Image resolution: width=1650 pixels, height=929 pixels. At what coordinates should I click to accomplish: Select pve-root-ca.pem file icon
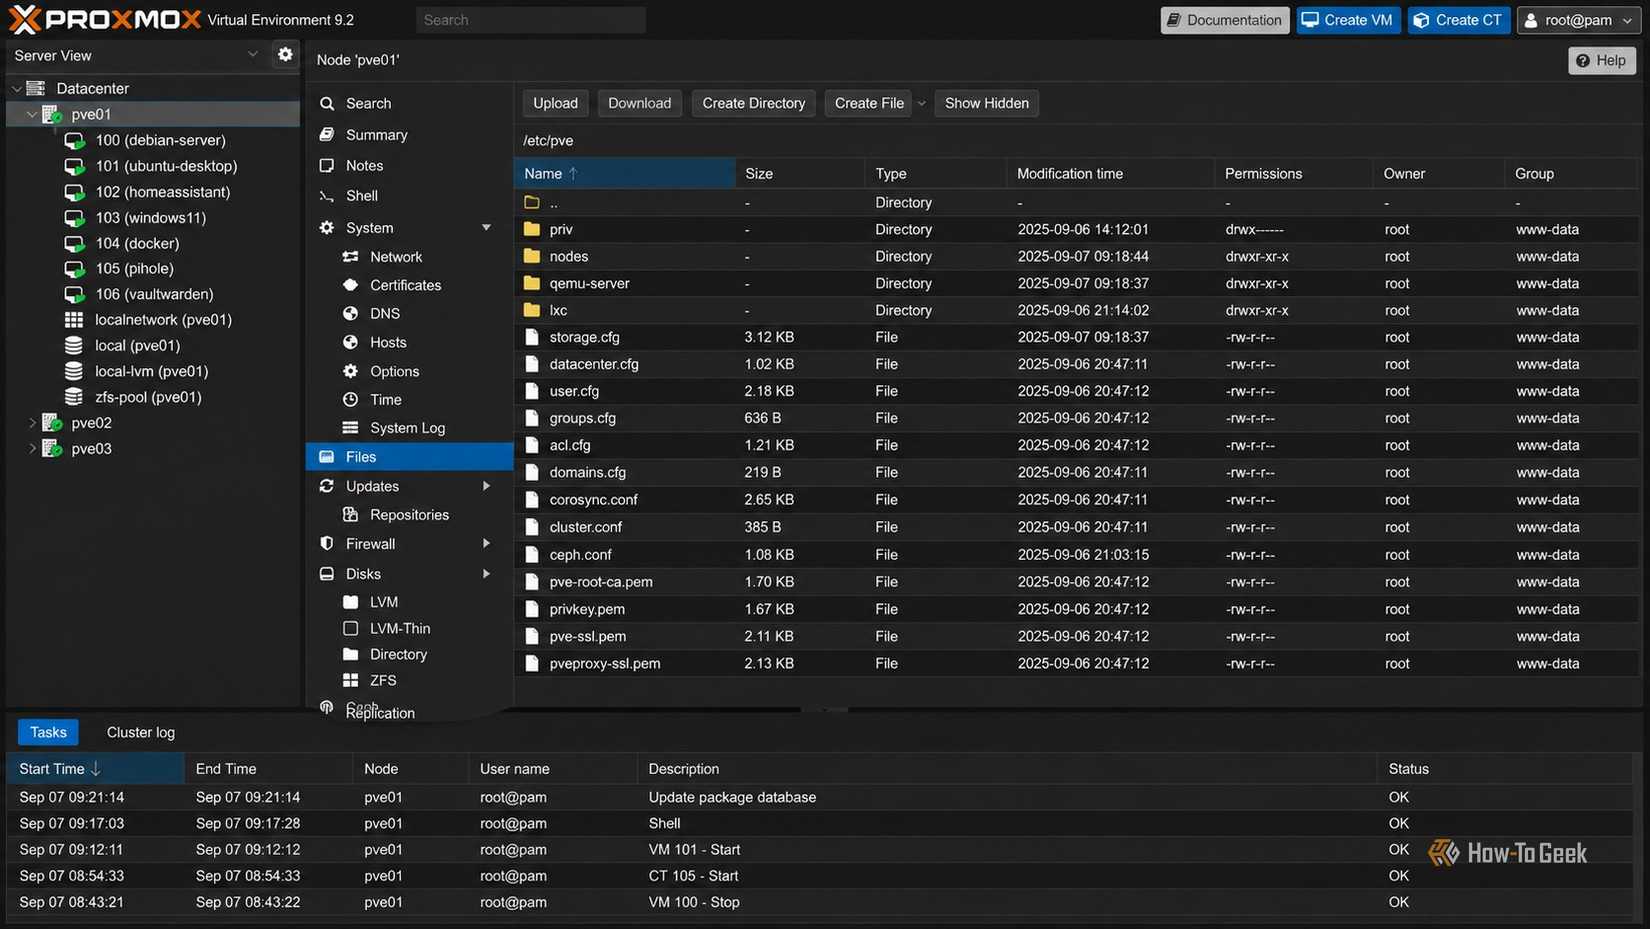tap(532, 582)
